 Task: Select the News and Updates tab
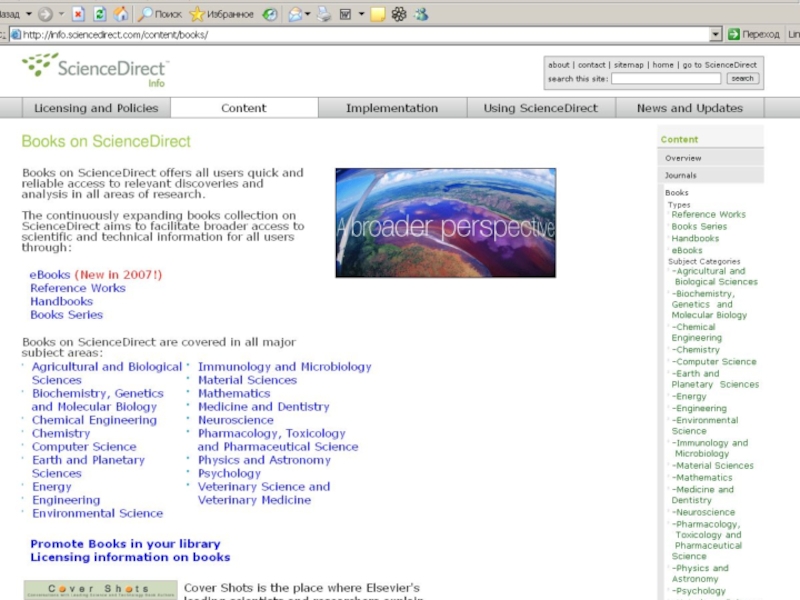[x=689, y=108]
